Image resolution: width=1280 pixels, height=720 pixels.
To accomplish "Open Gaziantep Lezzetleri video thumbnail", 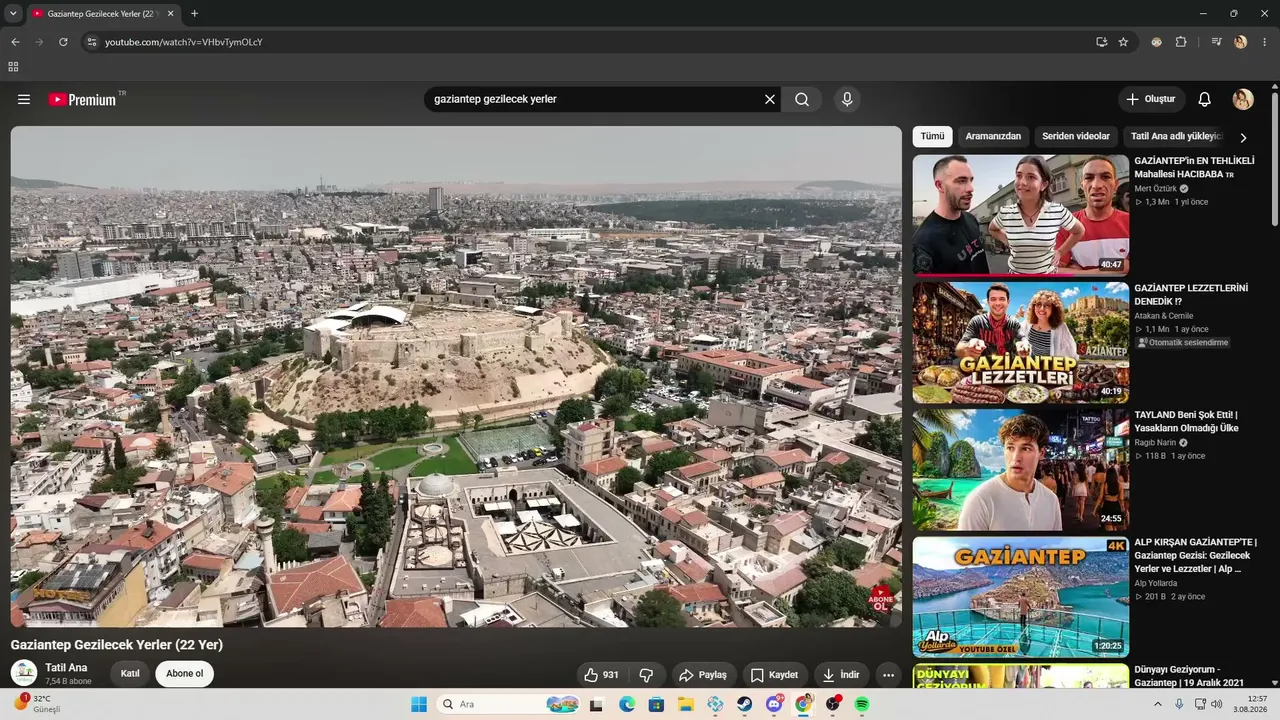I will click(1020, 343).
